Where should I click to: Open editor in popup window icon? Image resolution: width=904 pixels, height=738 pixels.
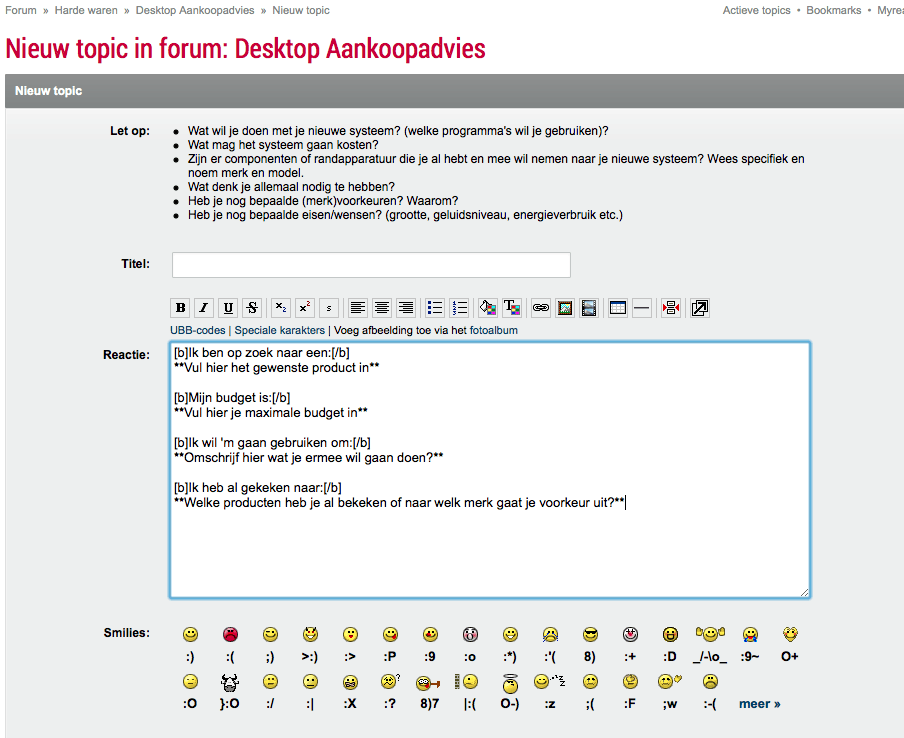(699, 308)
